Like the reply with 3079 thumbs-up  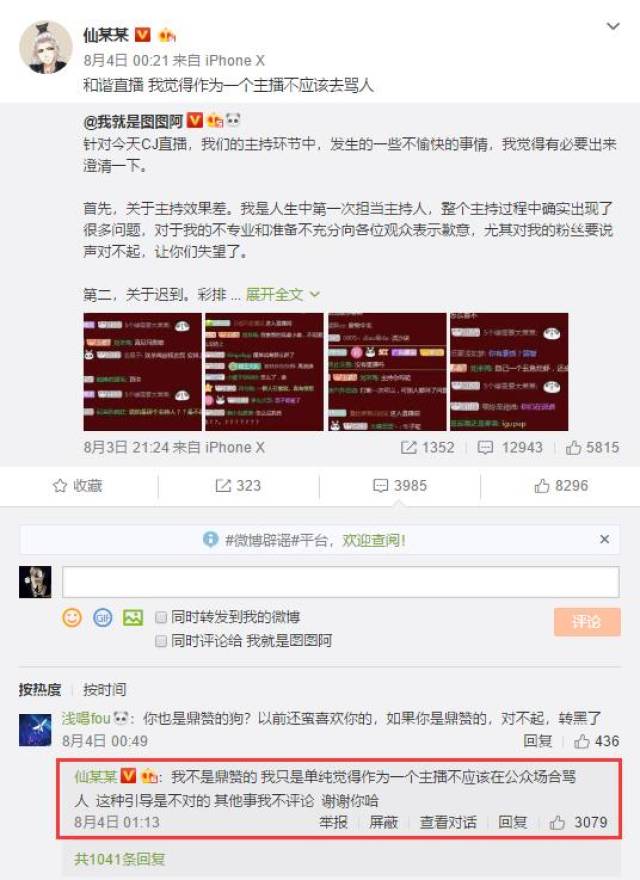pyautogui.click(x=578, y=822)
